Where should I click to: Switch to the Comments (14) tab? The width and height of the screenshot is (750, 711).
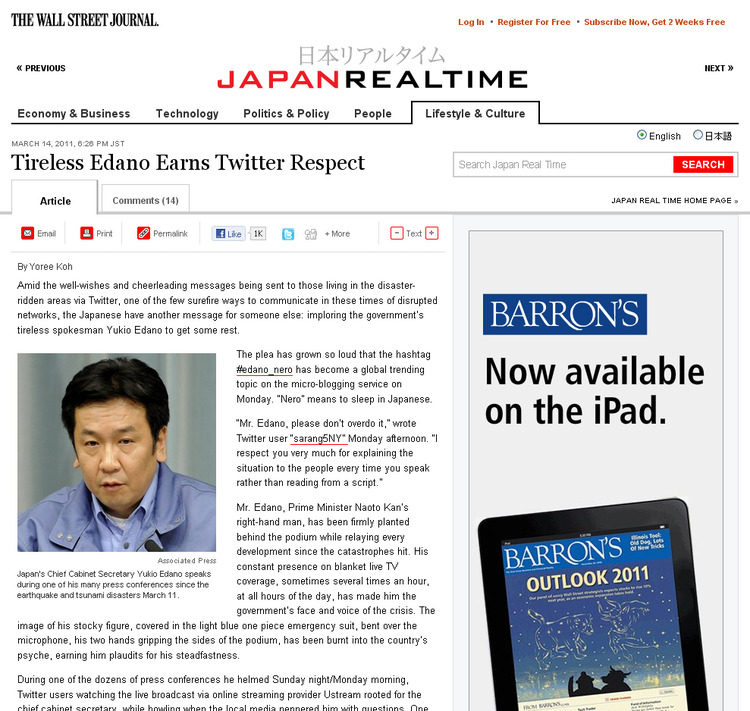[145, 199]
